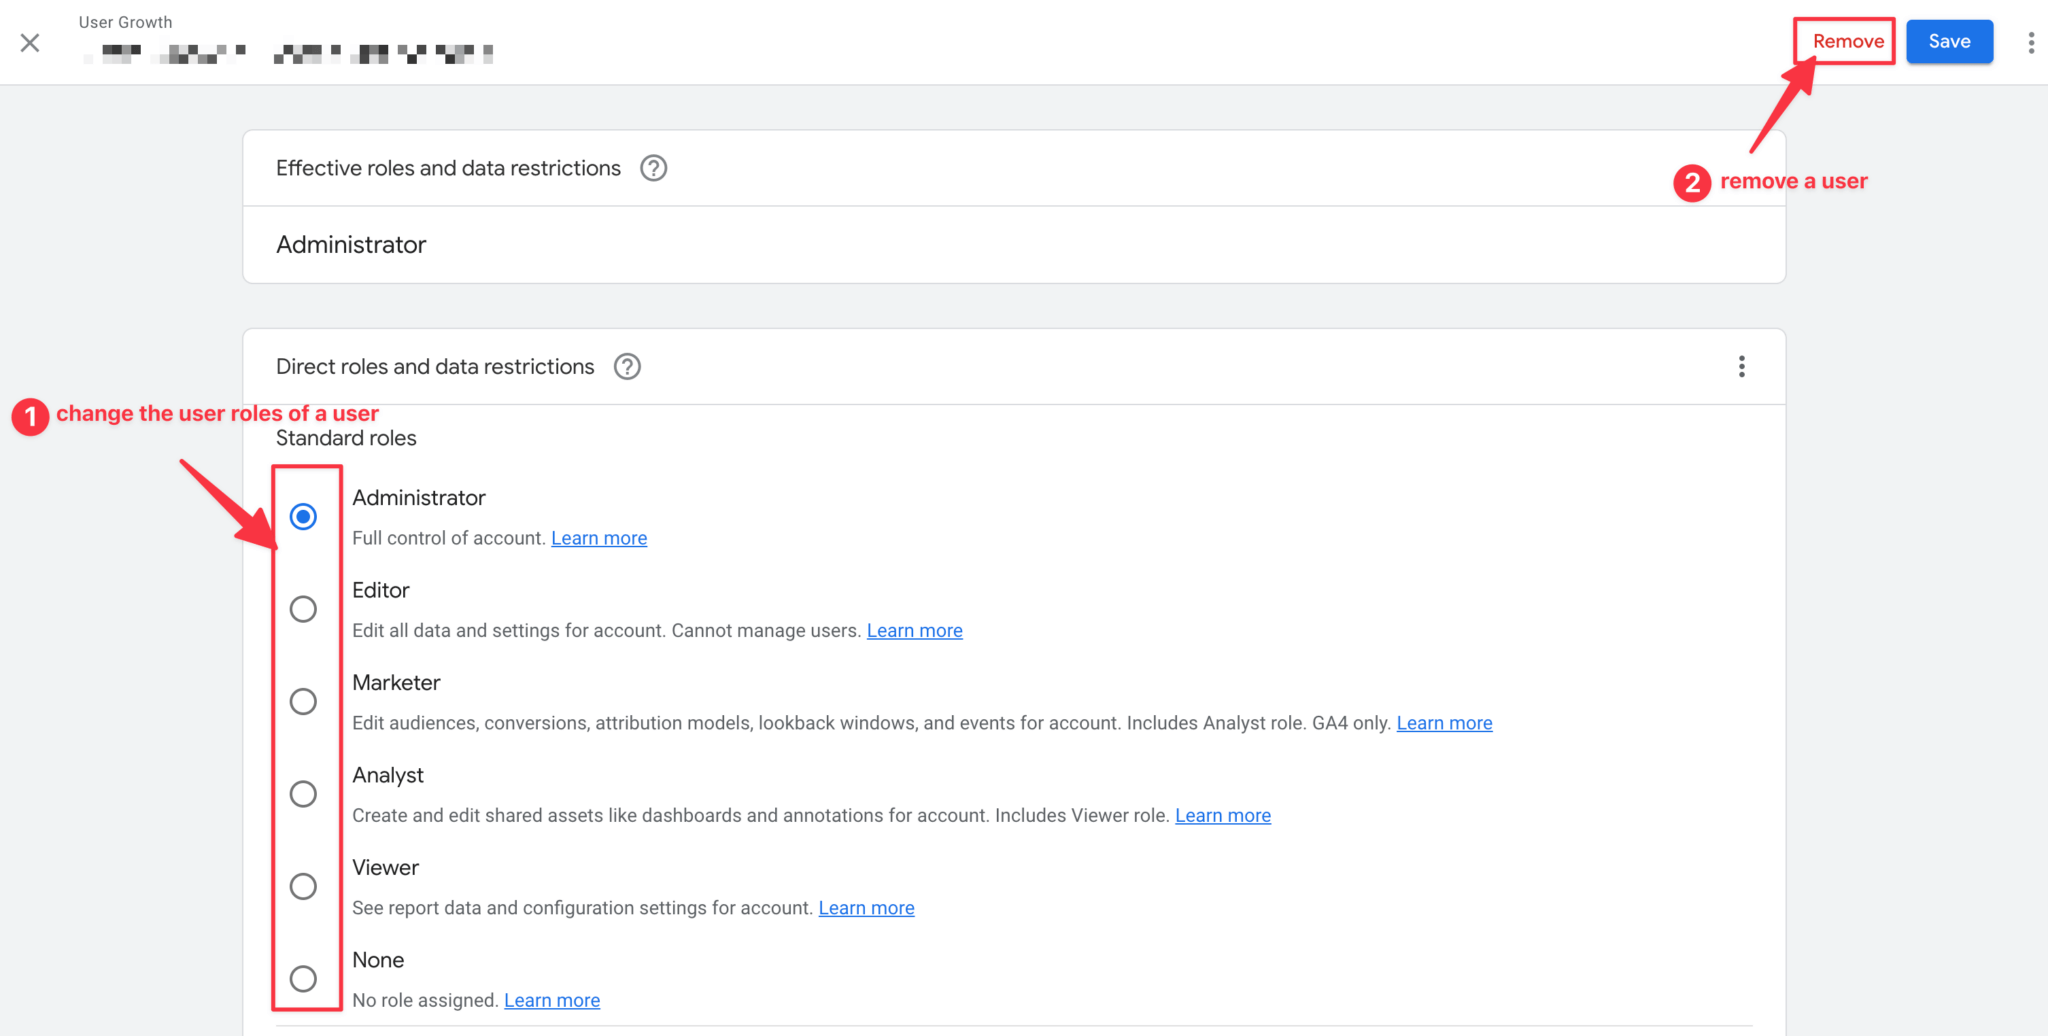The image size is (2048, 1036).
Task: Close the user settings panel
Action: point(29,42)
